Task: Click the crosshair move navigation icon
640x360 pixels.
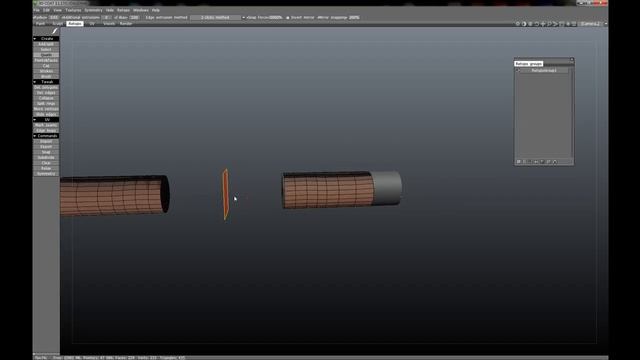Action: 543,24
